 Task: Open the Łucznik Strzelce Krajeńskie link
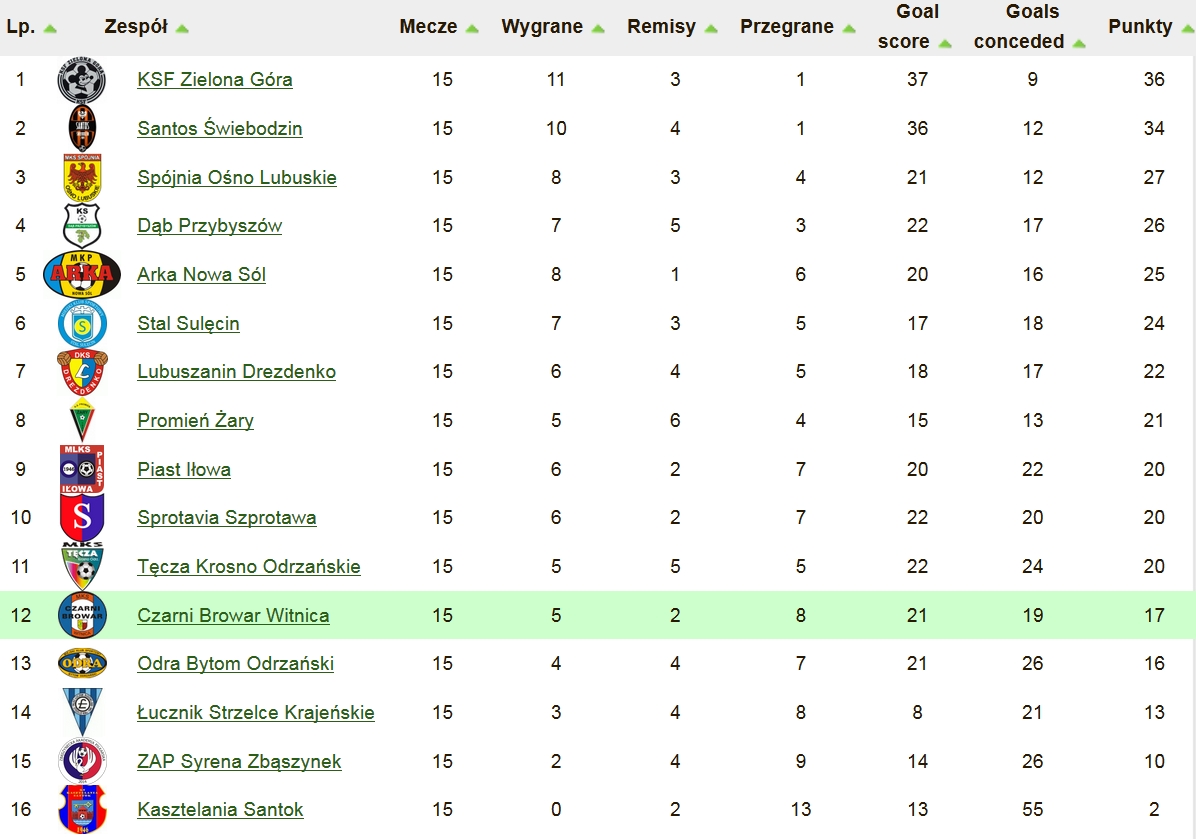click(256, 712)
